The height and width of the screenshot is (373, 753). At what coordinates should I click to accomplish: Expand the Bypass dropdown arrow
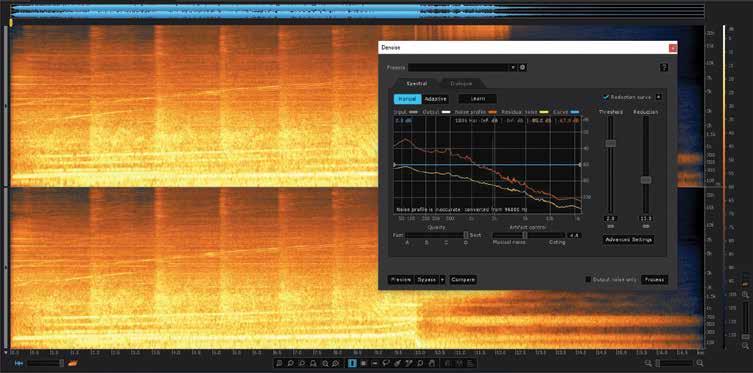(x=442, y=279)
